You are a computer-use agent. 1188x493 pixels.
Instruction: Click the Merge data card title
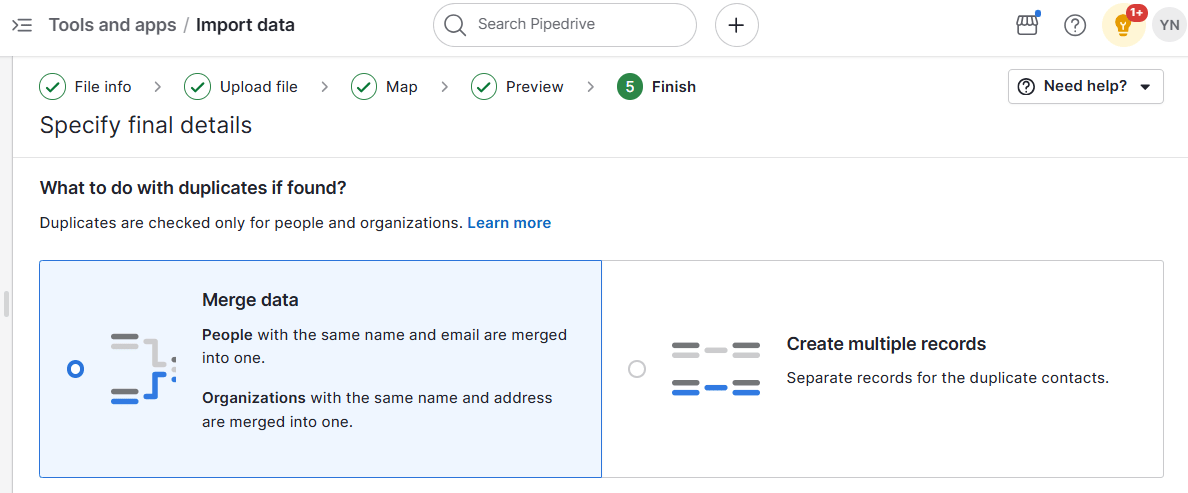[x=250, y=300]
